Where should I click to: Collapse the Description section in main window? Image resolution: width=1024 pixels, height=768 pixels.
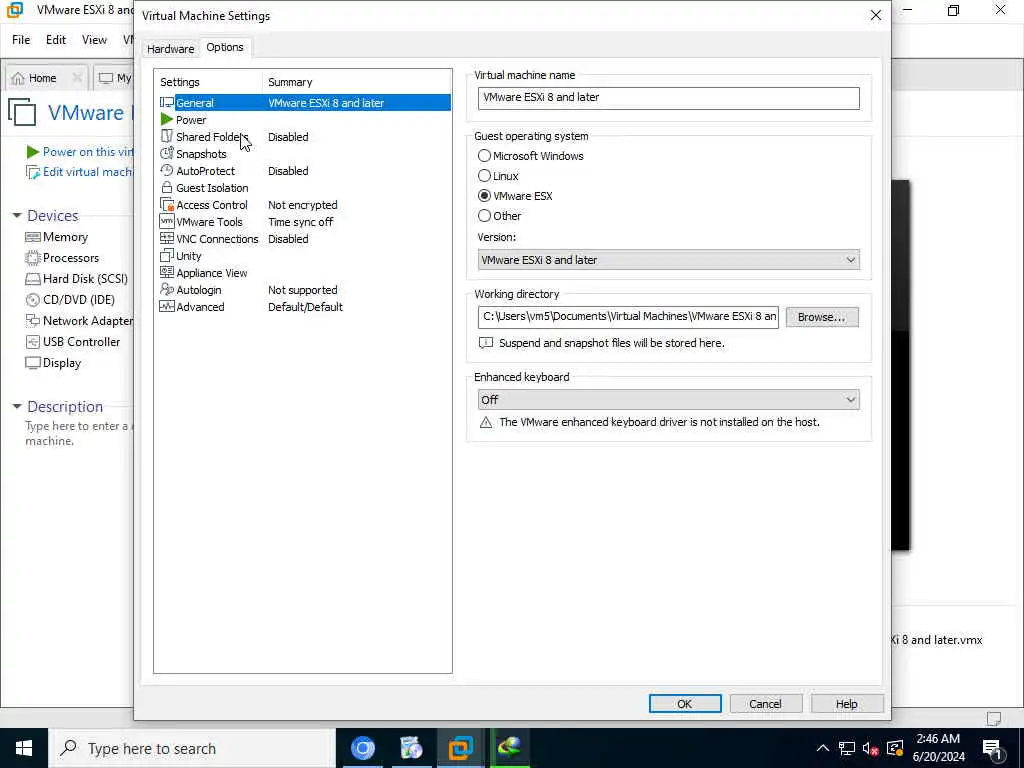pyautogui.click(x=17, y=406)
